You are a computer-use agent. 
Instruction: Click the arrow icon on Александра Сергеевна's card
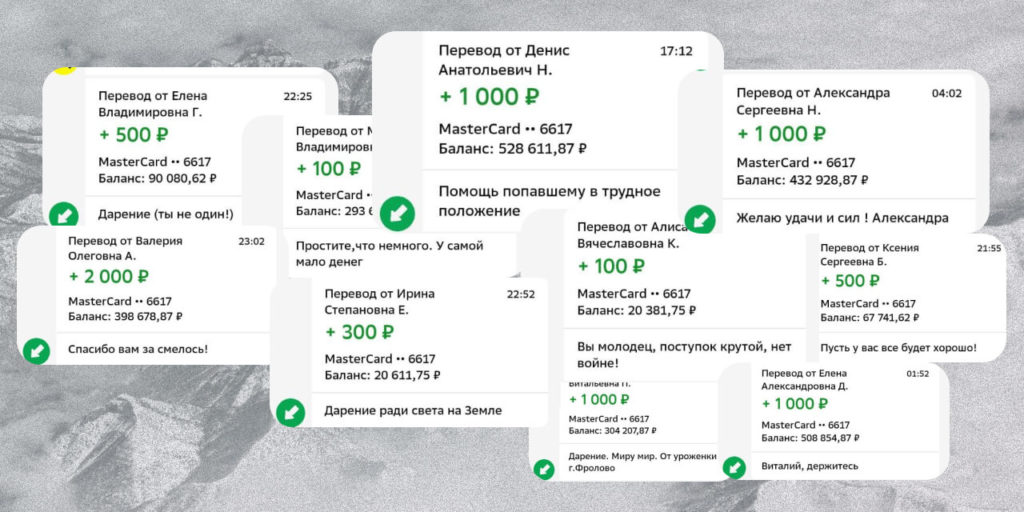(697, 219)
